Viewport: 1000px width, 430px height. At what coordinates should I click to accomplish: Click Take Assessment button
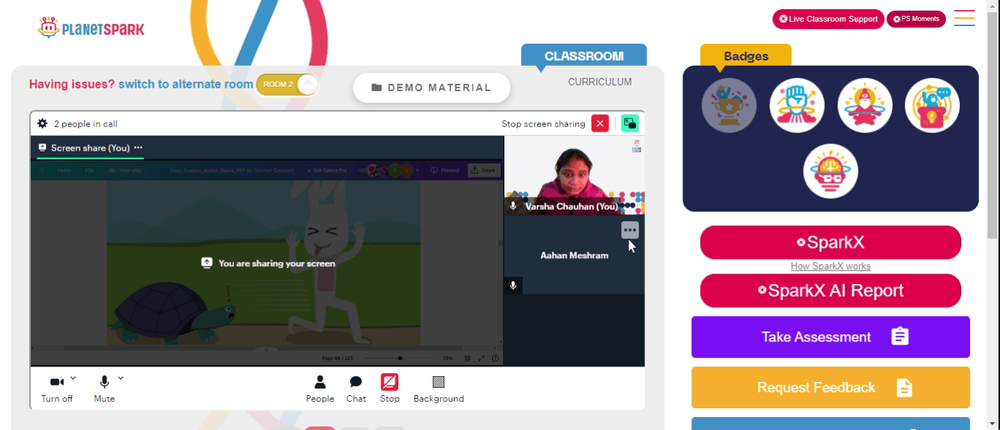tap(830, 337)
